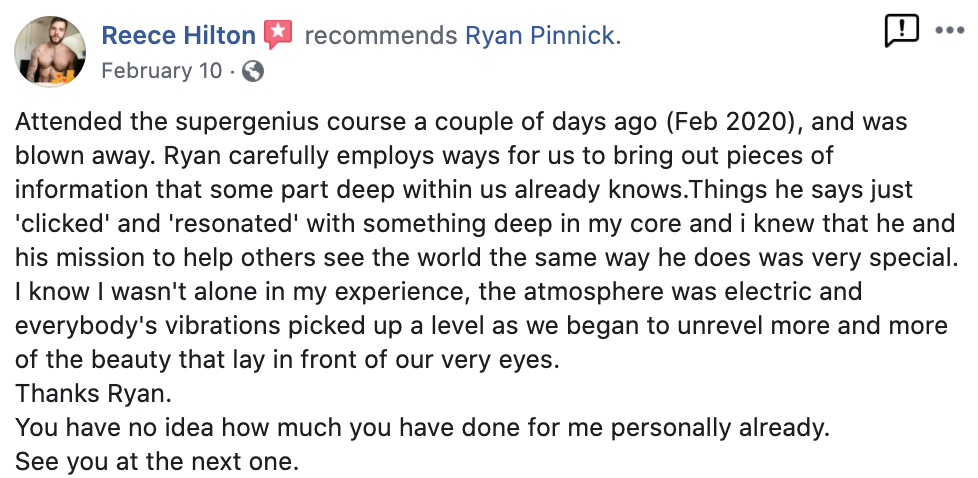Click Reece Hilton's profile picture
Viewport: 978px width, 478px height.
(x=49, y=51)
